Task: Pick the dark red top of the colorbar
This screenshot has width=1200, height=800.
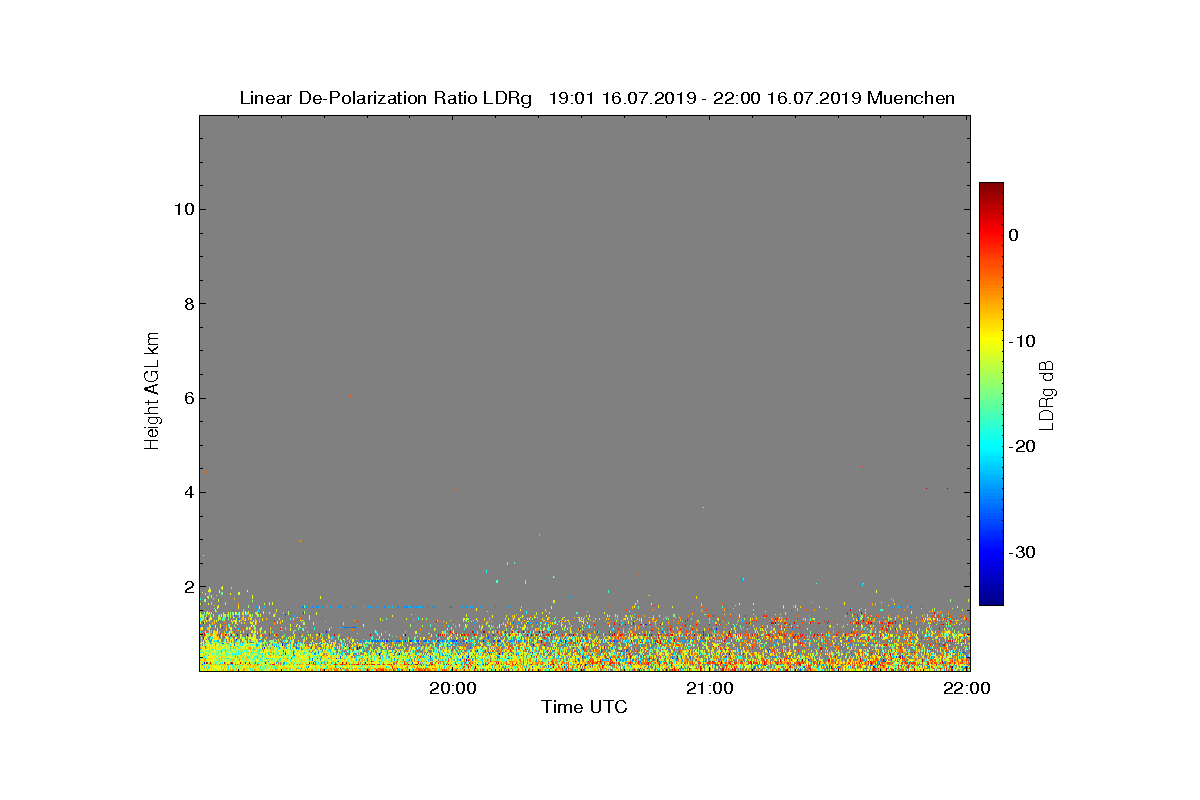Action: pyautogui.click(x=991, y=190)
